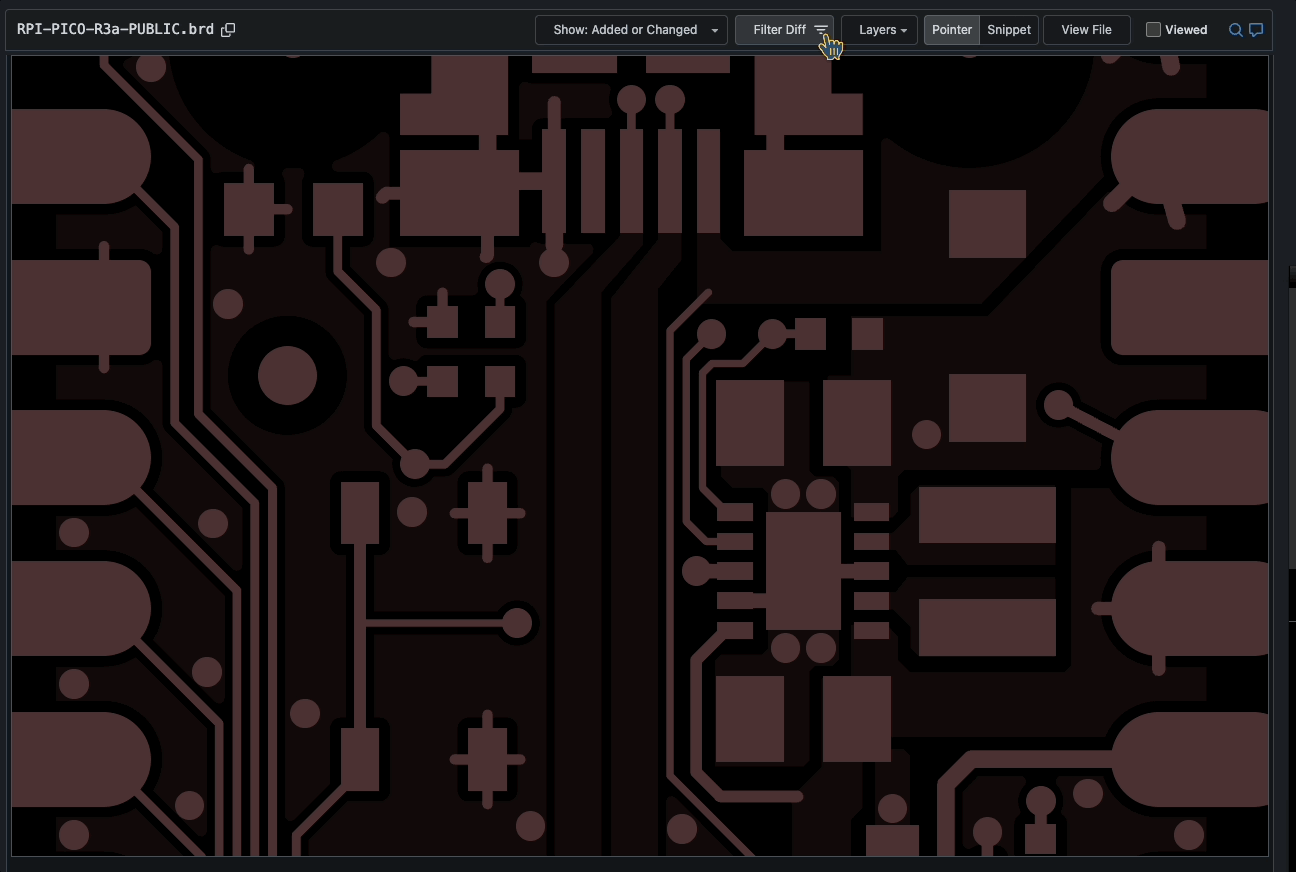Open the inline diff search magnifier
The image size is (1296, 872).
[1235, 30]
